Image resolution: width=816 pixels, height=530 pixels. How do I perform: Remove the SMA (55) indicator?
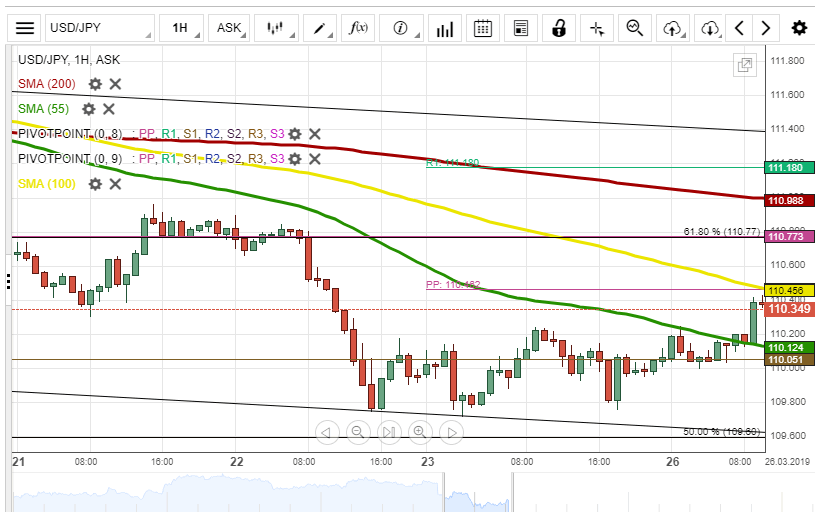tap(109, 109)
